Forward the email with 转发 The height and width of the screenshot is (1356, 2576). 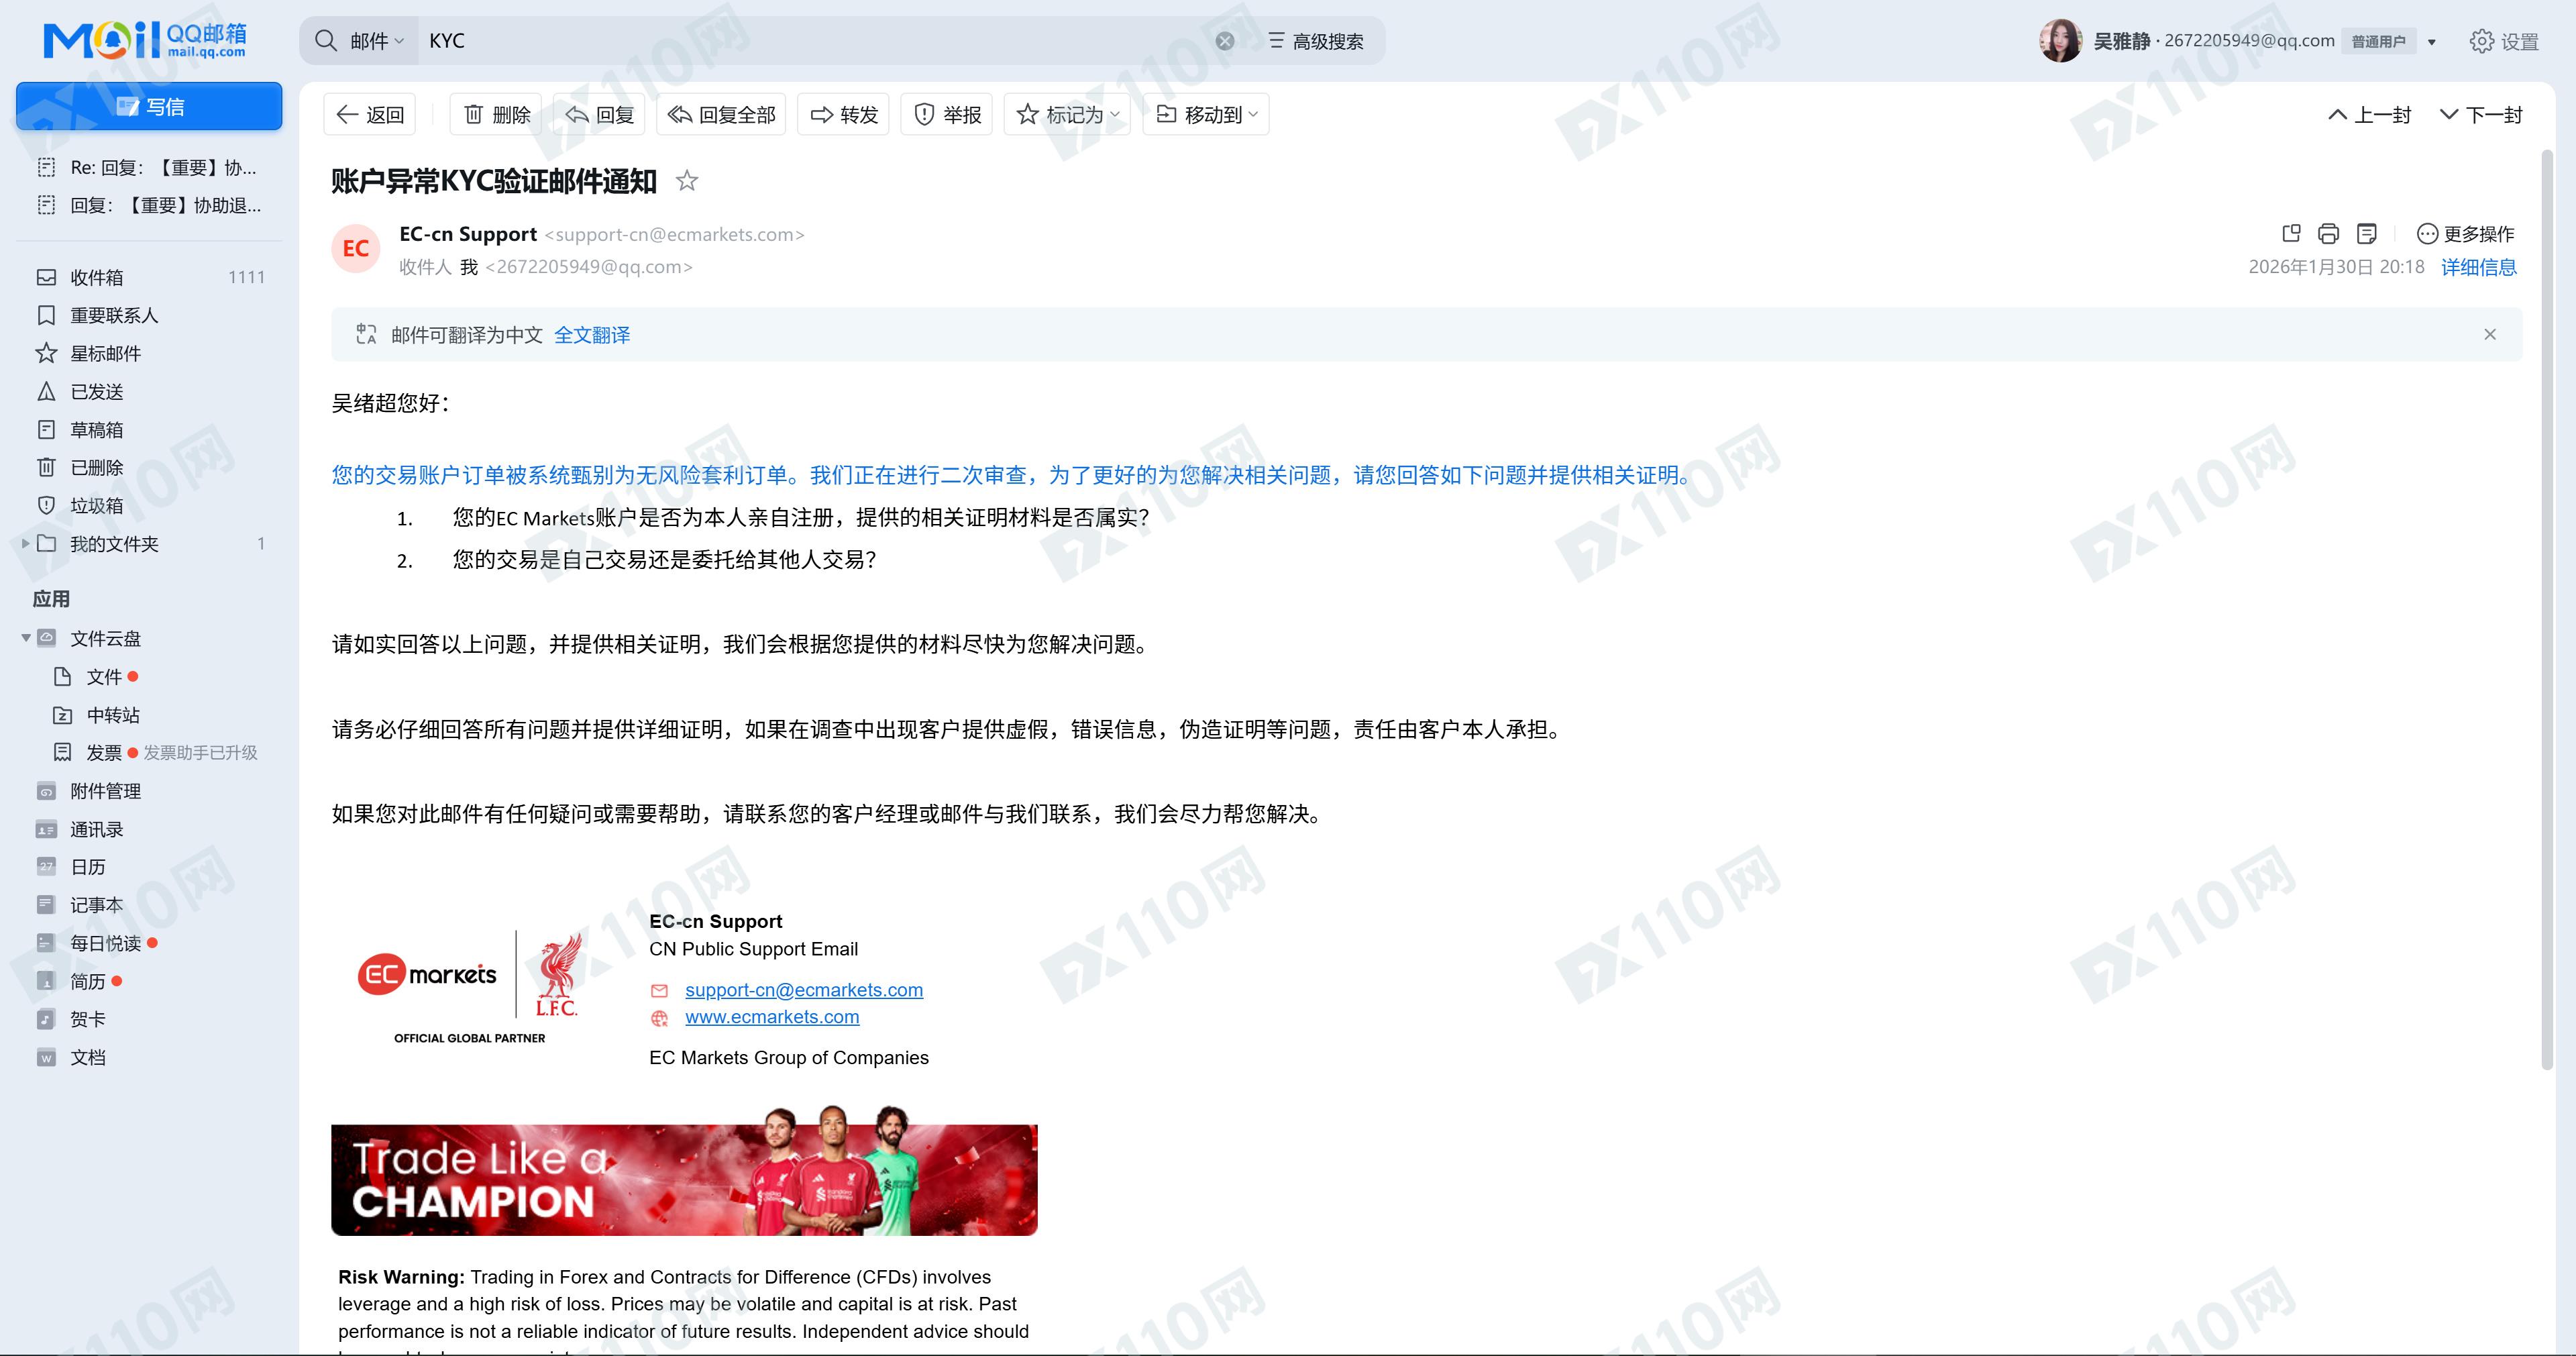[843, 114]
